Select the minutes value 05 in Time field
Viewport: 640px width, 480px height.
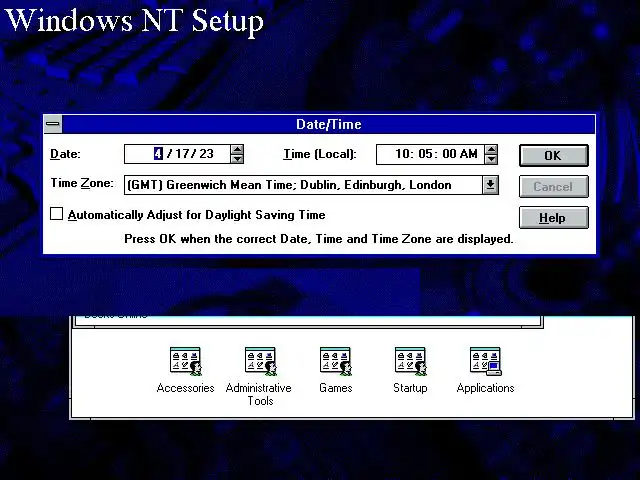[x=425, y=154]
